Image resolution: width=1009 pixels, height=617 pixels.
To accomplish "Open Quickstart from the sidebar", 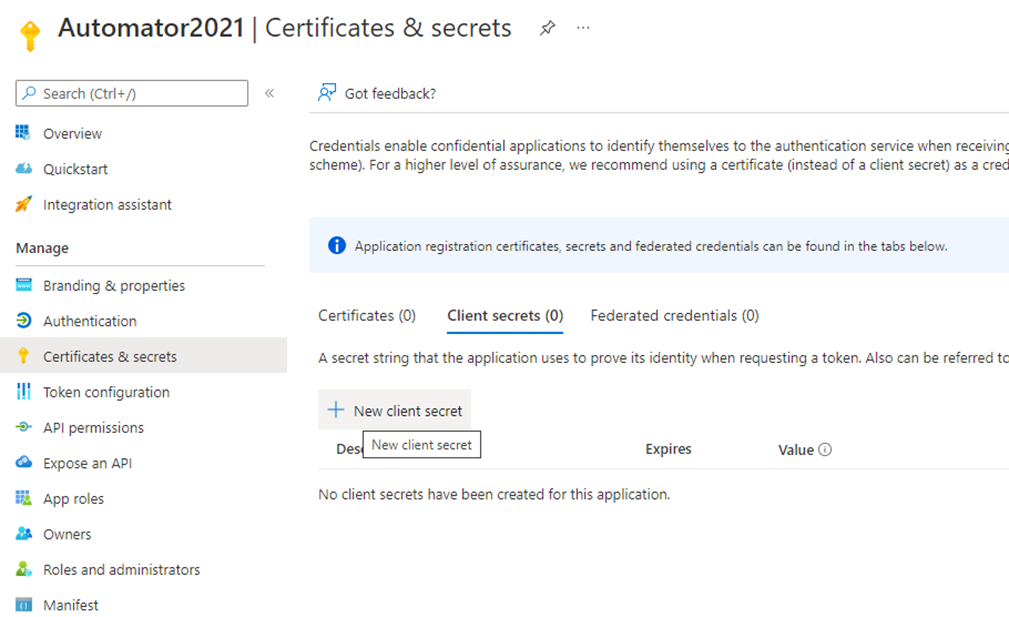I will 75,169.
